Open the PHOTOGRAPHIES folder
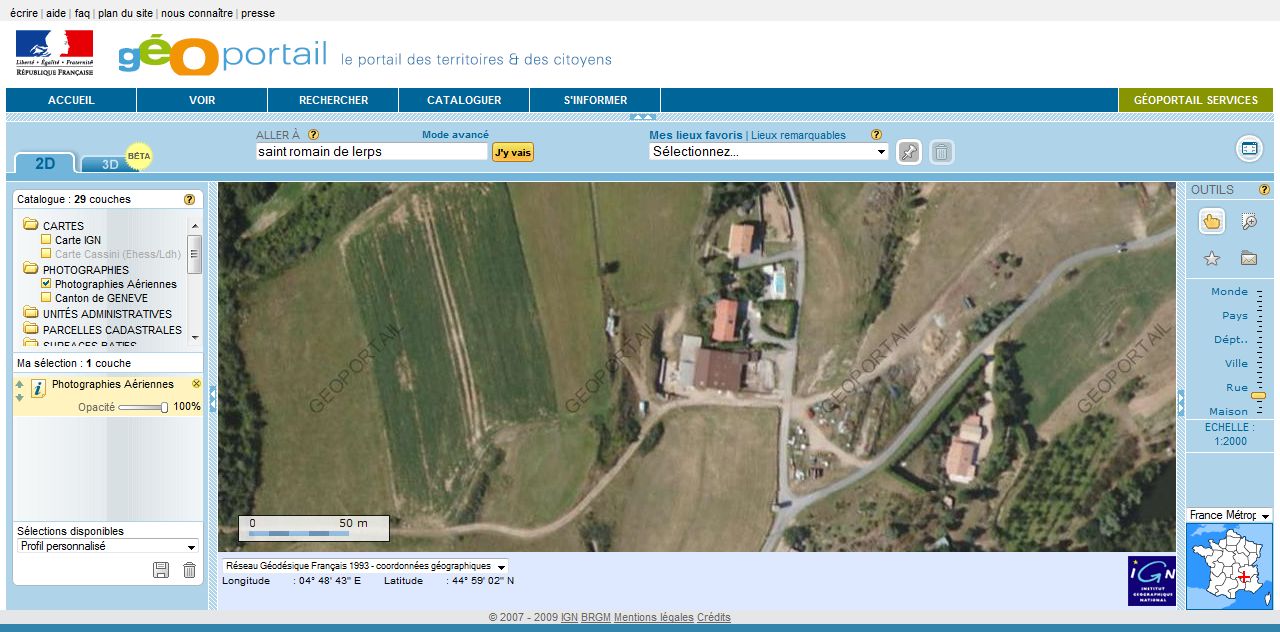 point(30,270)
